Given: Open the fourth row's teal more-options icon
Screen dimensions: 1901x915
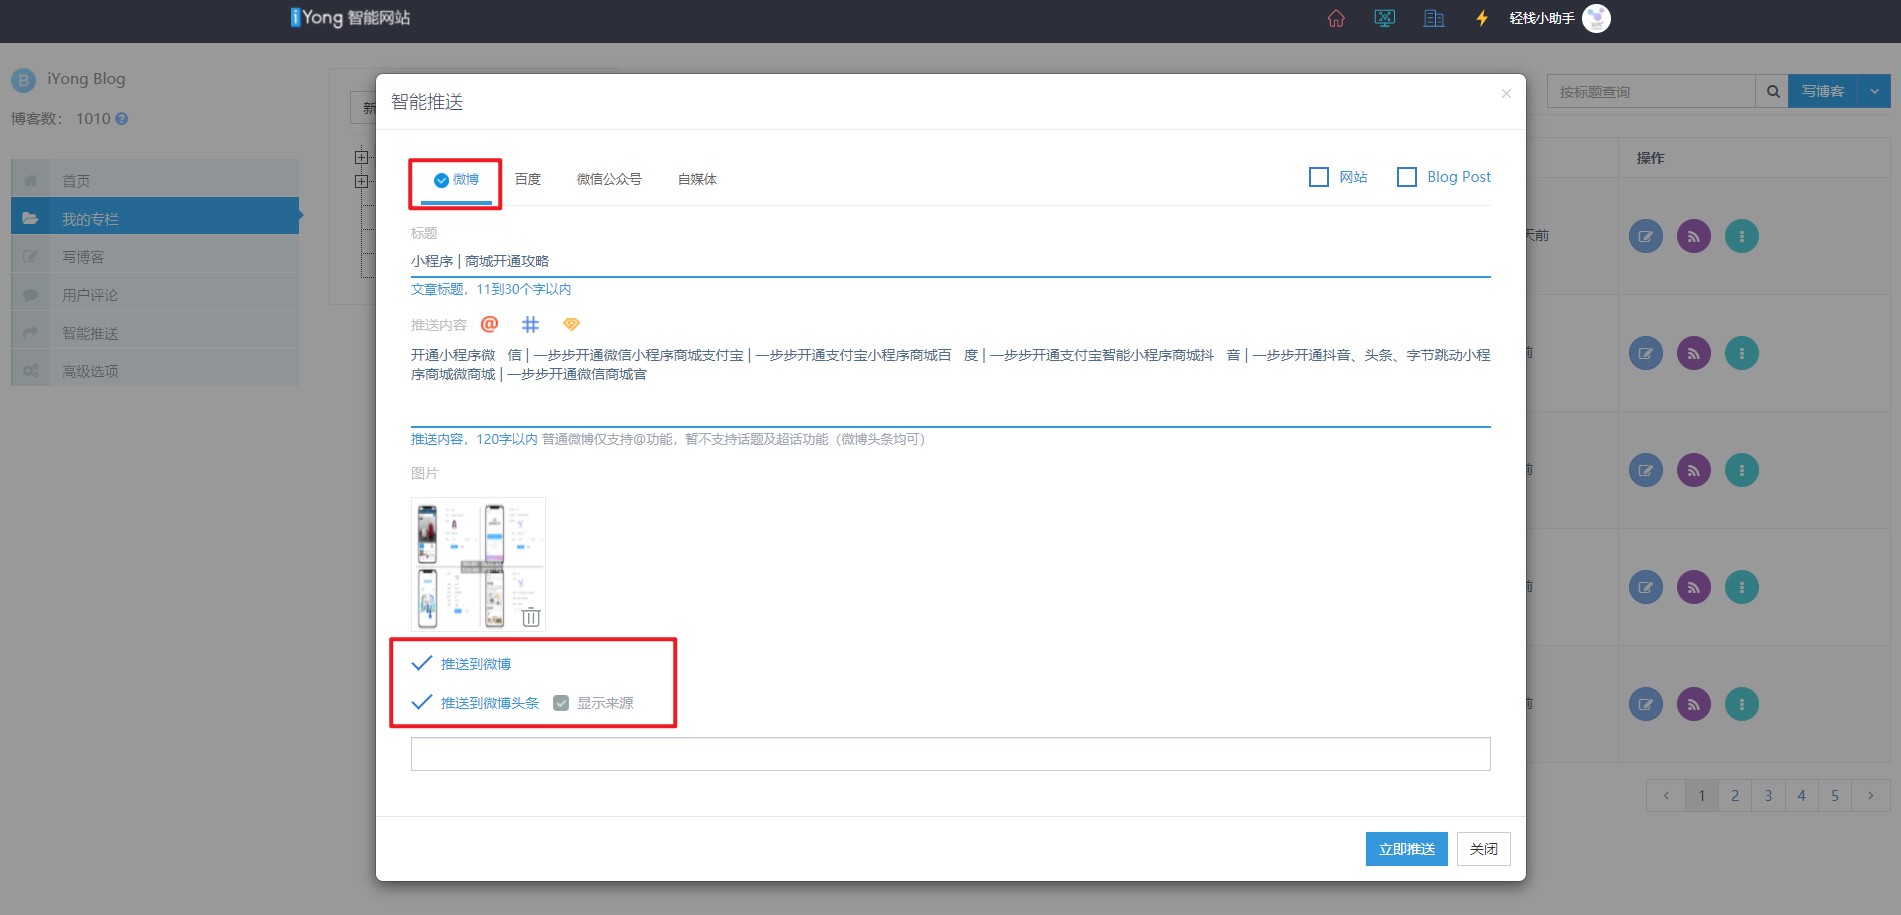Looking at the screenshot, I should [1742, 587].
